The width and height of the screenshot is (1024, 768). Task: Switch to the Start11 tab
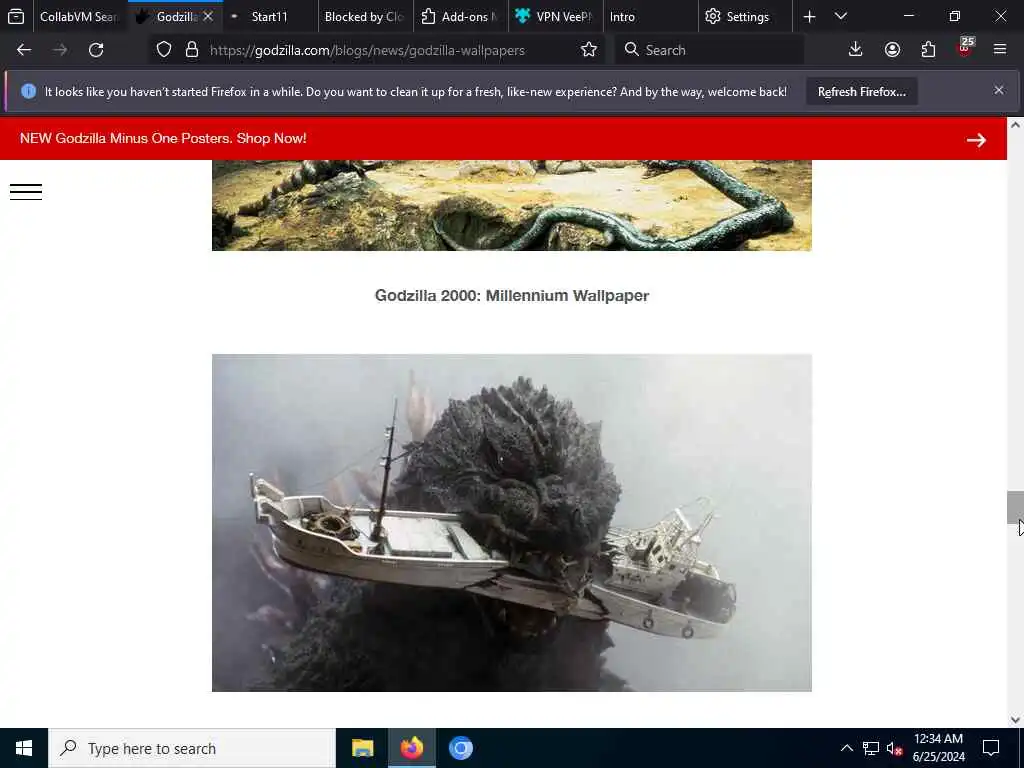click(x=269, y=17)
